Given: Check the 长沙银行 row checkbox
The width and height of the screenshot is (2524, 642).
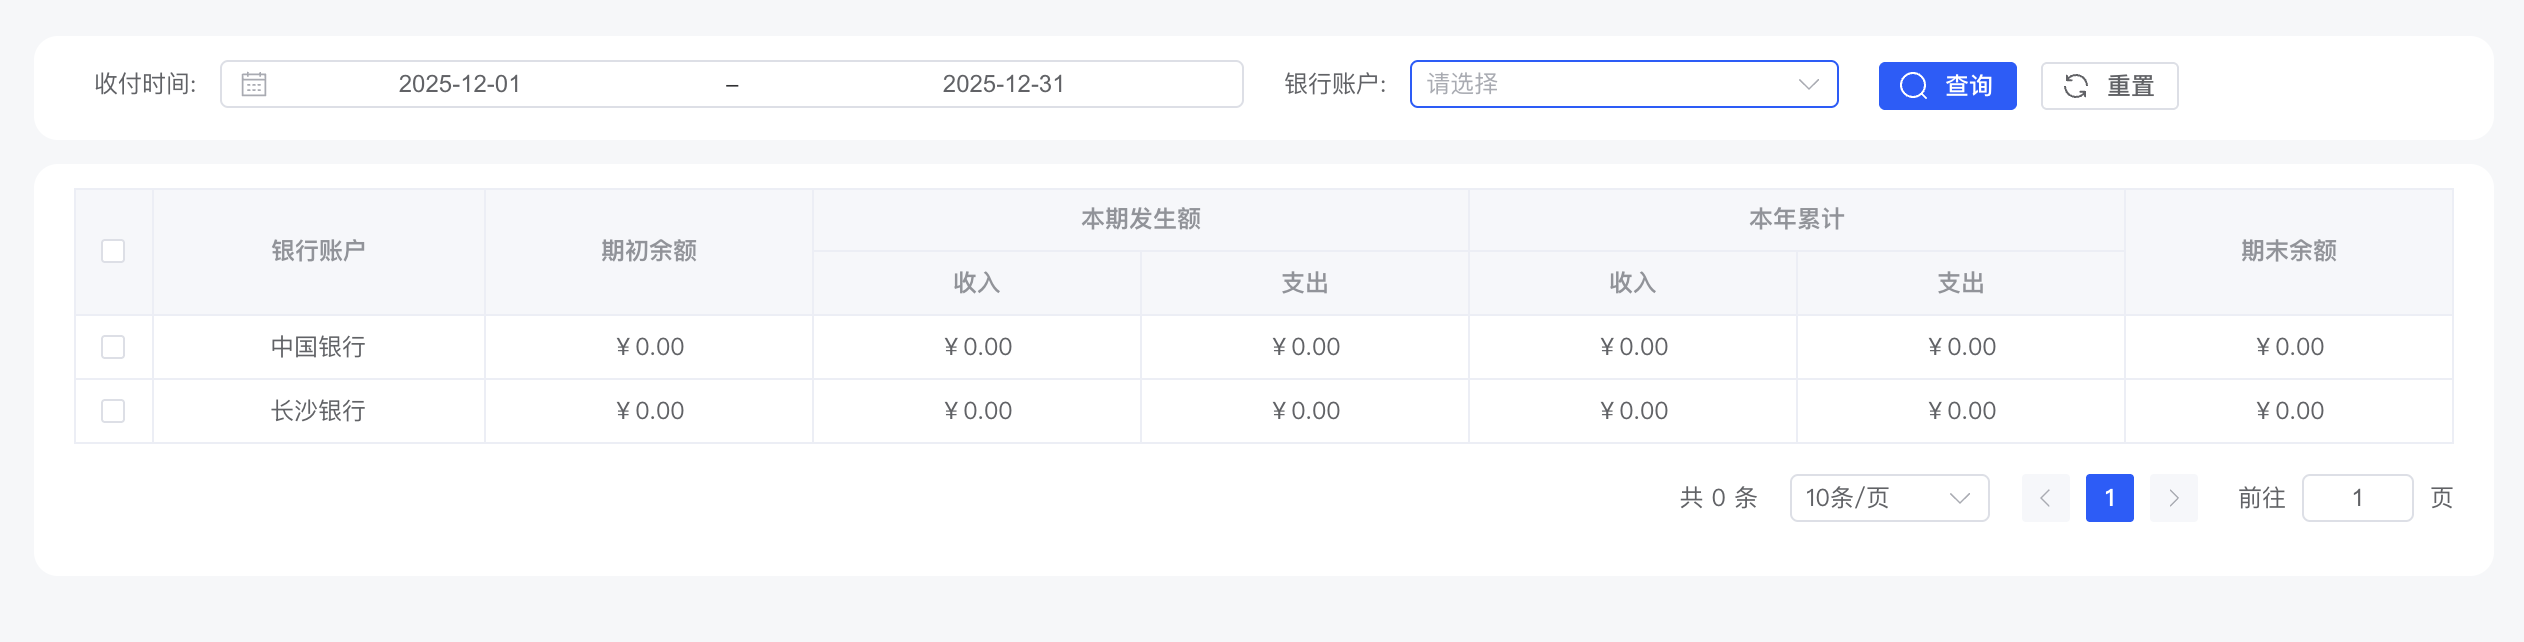Looking at the screenshot, I should pos(113,411).
